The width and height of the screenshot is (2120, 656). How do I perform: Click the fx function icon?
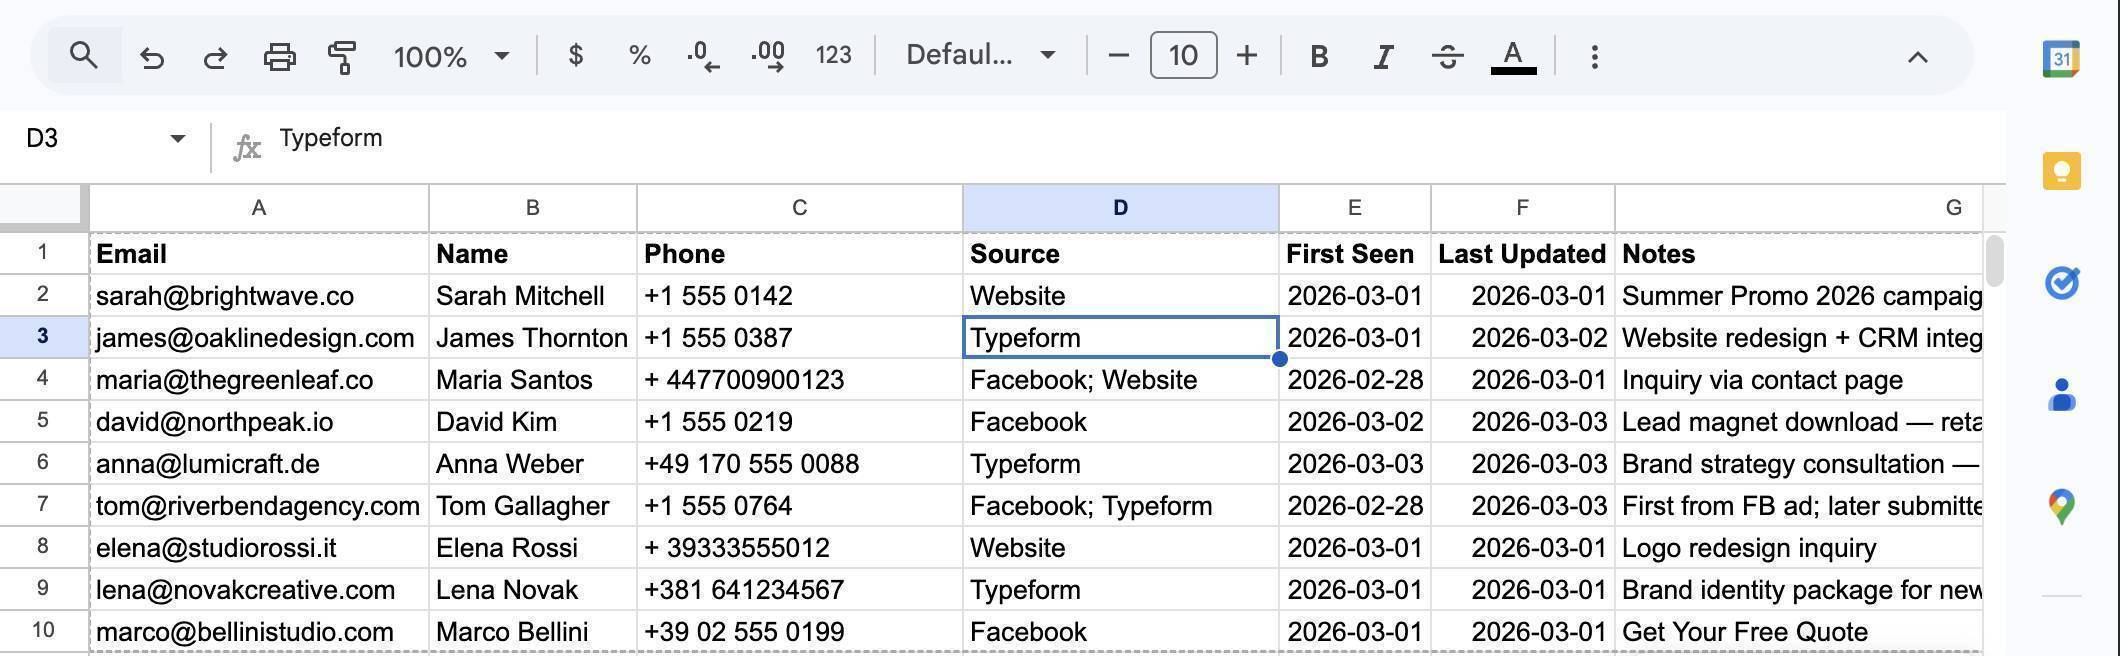(246, 148)
